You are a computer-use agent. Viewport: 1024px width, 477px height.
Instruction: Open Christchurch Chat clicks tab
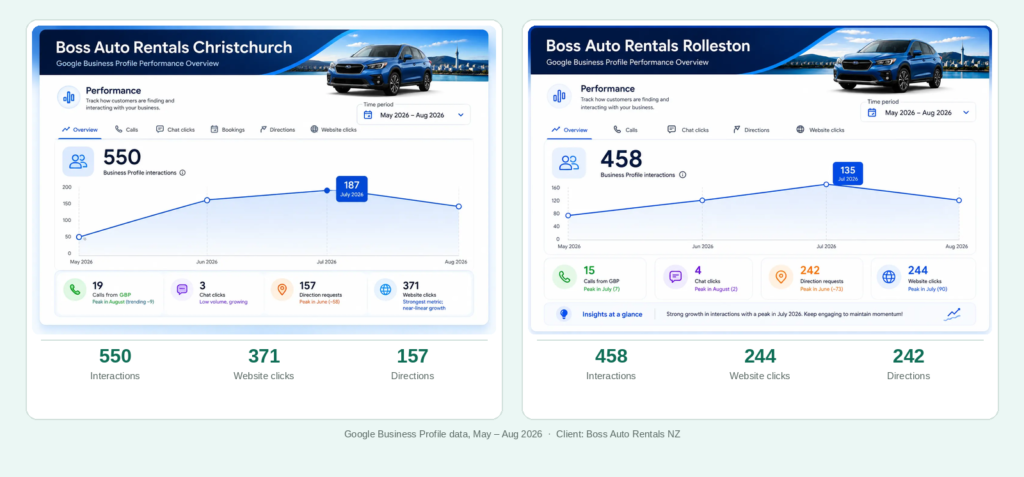pos(176,129)
